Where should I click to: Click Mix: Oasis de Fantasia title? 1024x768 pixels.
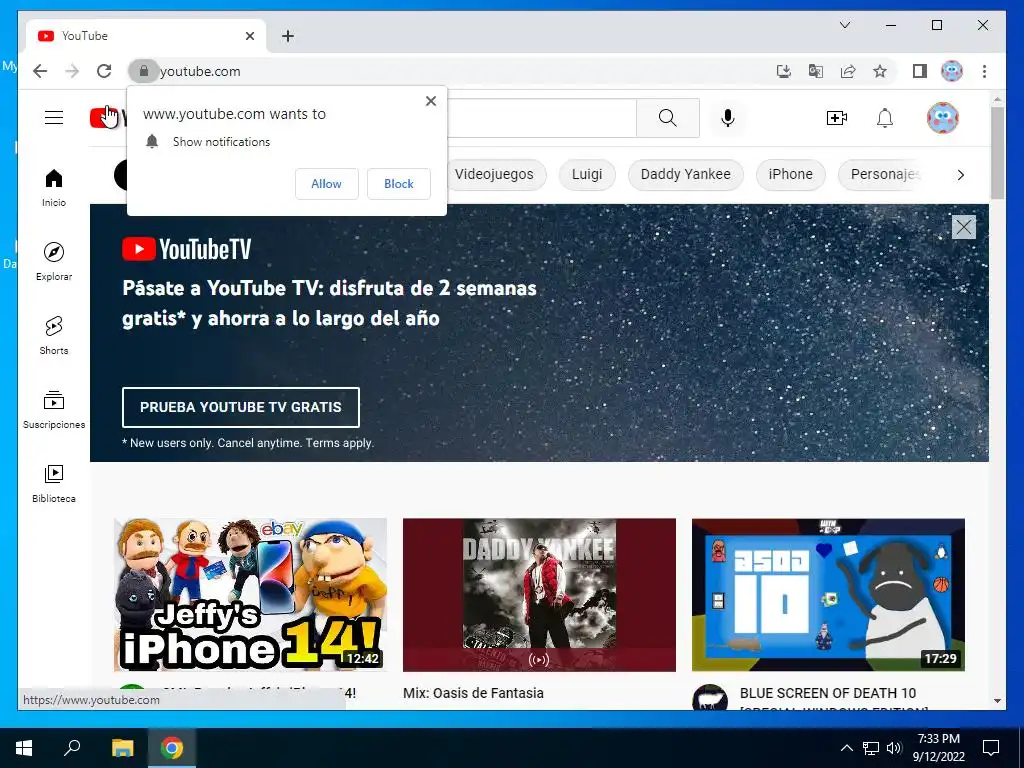click(x=473, y=693)
